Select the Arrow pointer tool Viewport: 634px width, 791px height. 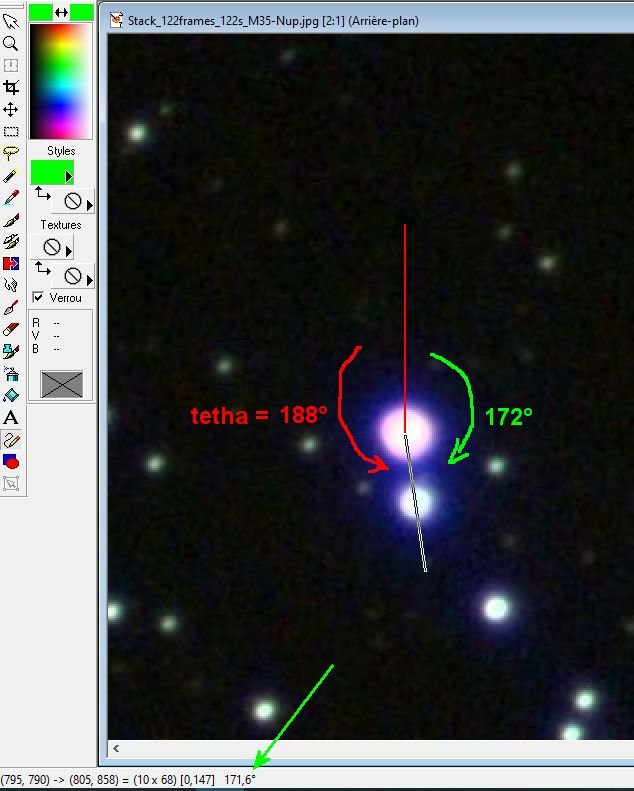coord(11,21)
